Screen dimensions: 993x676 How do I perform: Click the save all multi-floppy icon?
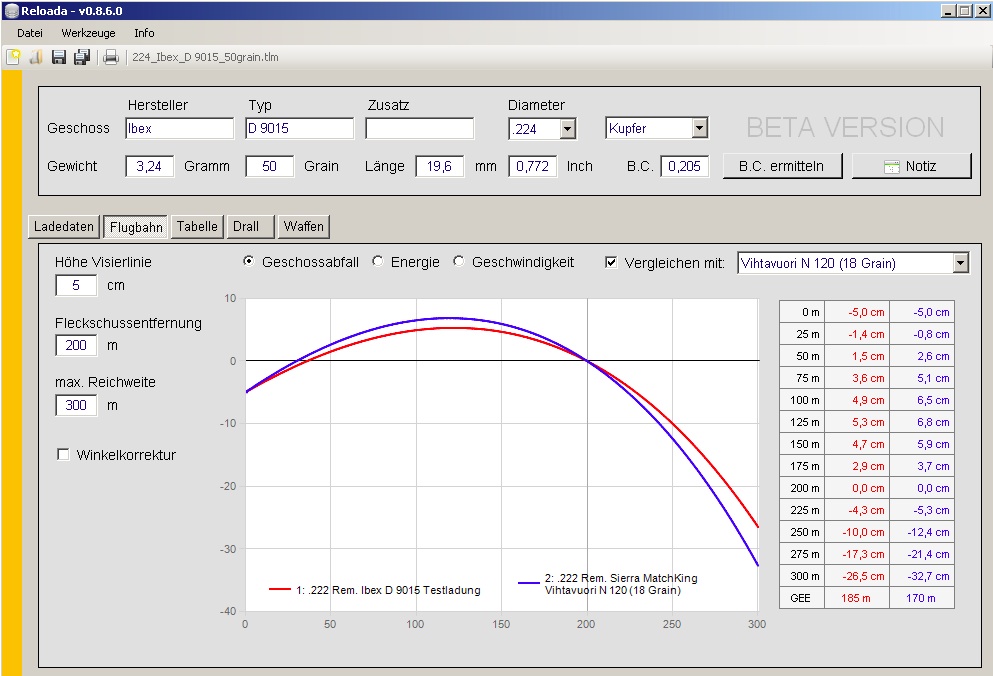coord(82,57)
